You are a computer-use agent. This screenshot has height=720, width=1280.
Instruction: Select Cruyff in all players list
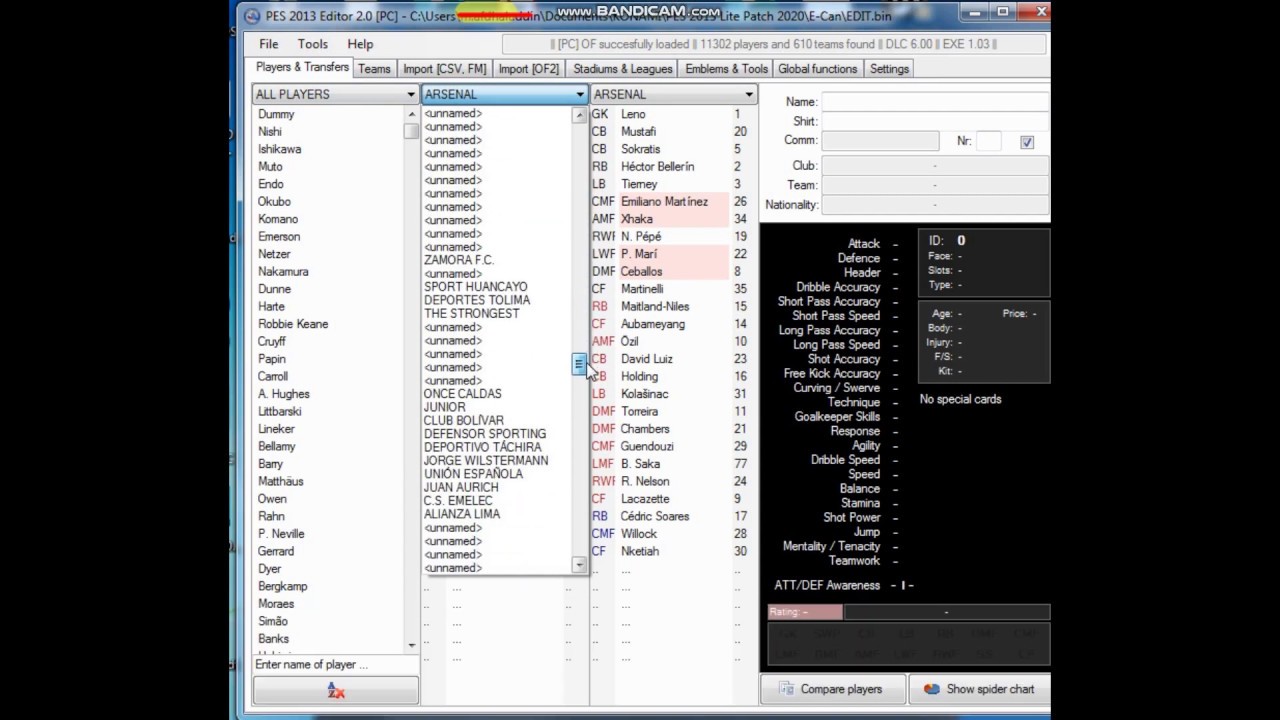coord(272,342)
